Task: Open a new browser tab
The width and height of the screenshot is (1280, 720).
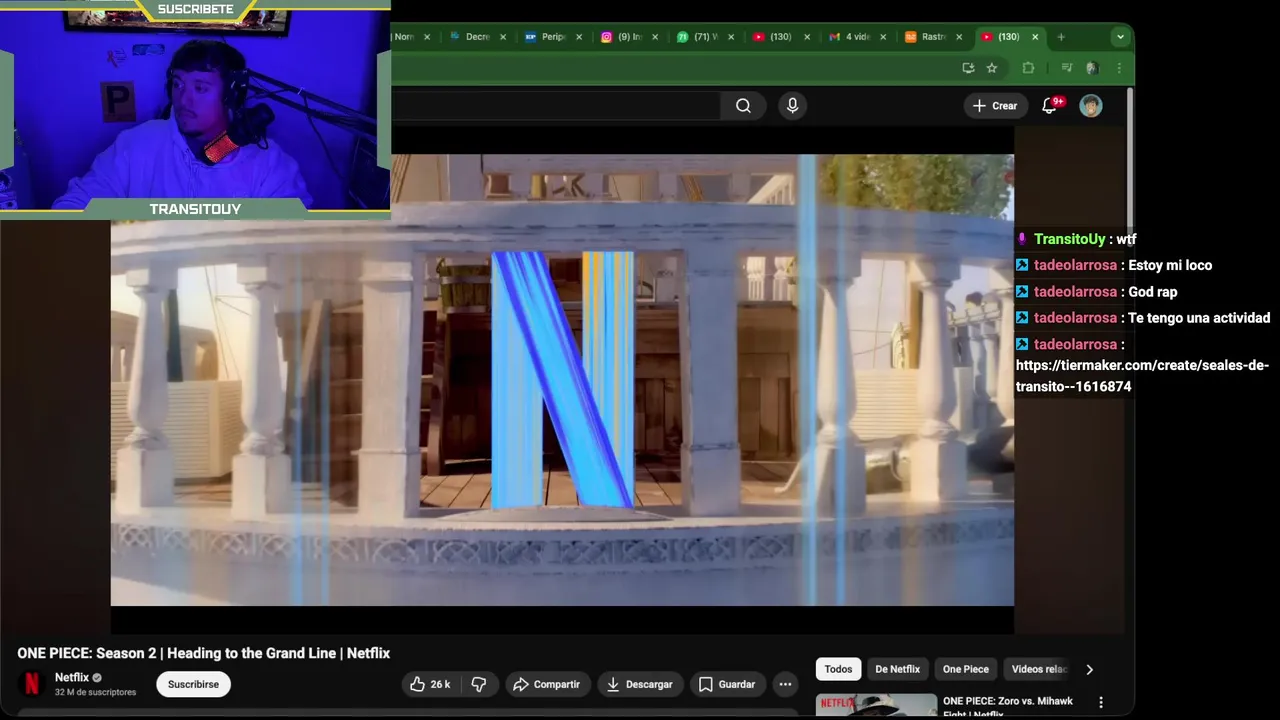Action: tap(1061, 37)
